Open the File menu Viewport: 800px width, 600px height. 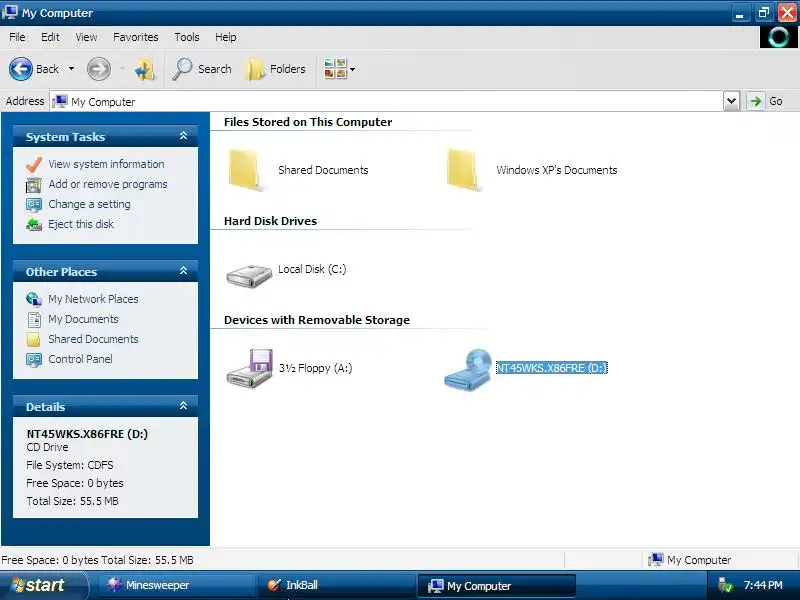17,37
